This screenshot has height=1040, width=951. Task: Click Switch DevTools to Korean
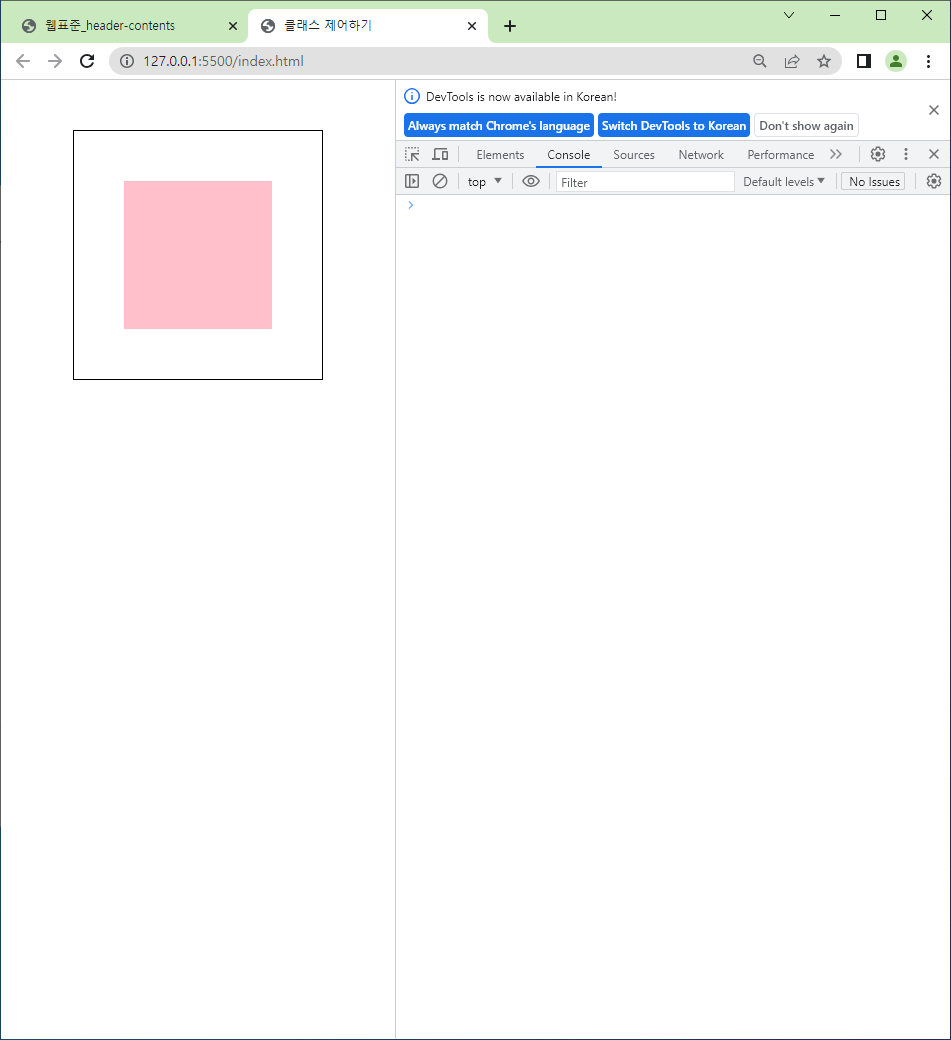click(x=674, y=125)
